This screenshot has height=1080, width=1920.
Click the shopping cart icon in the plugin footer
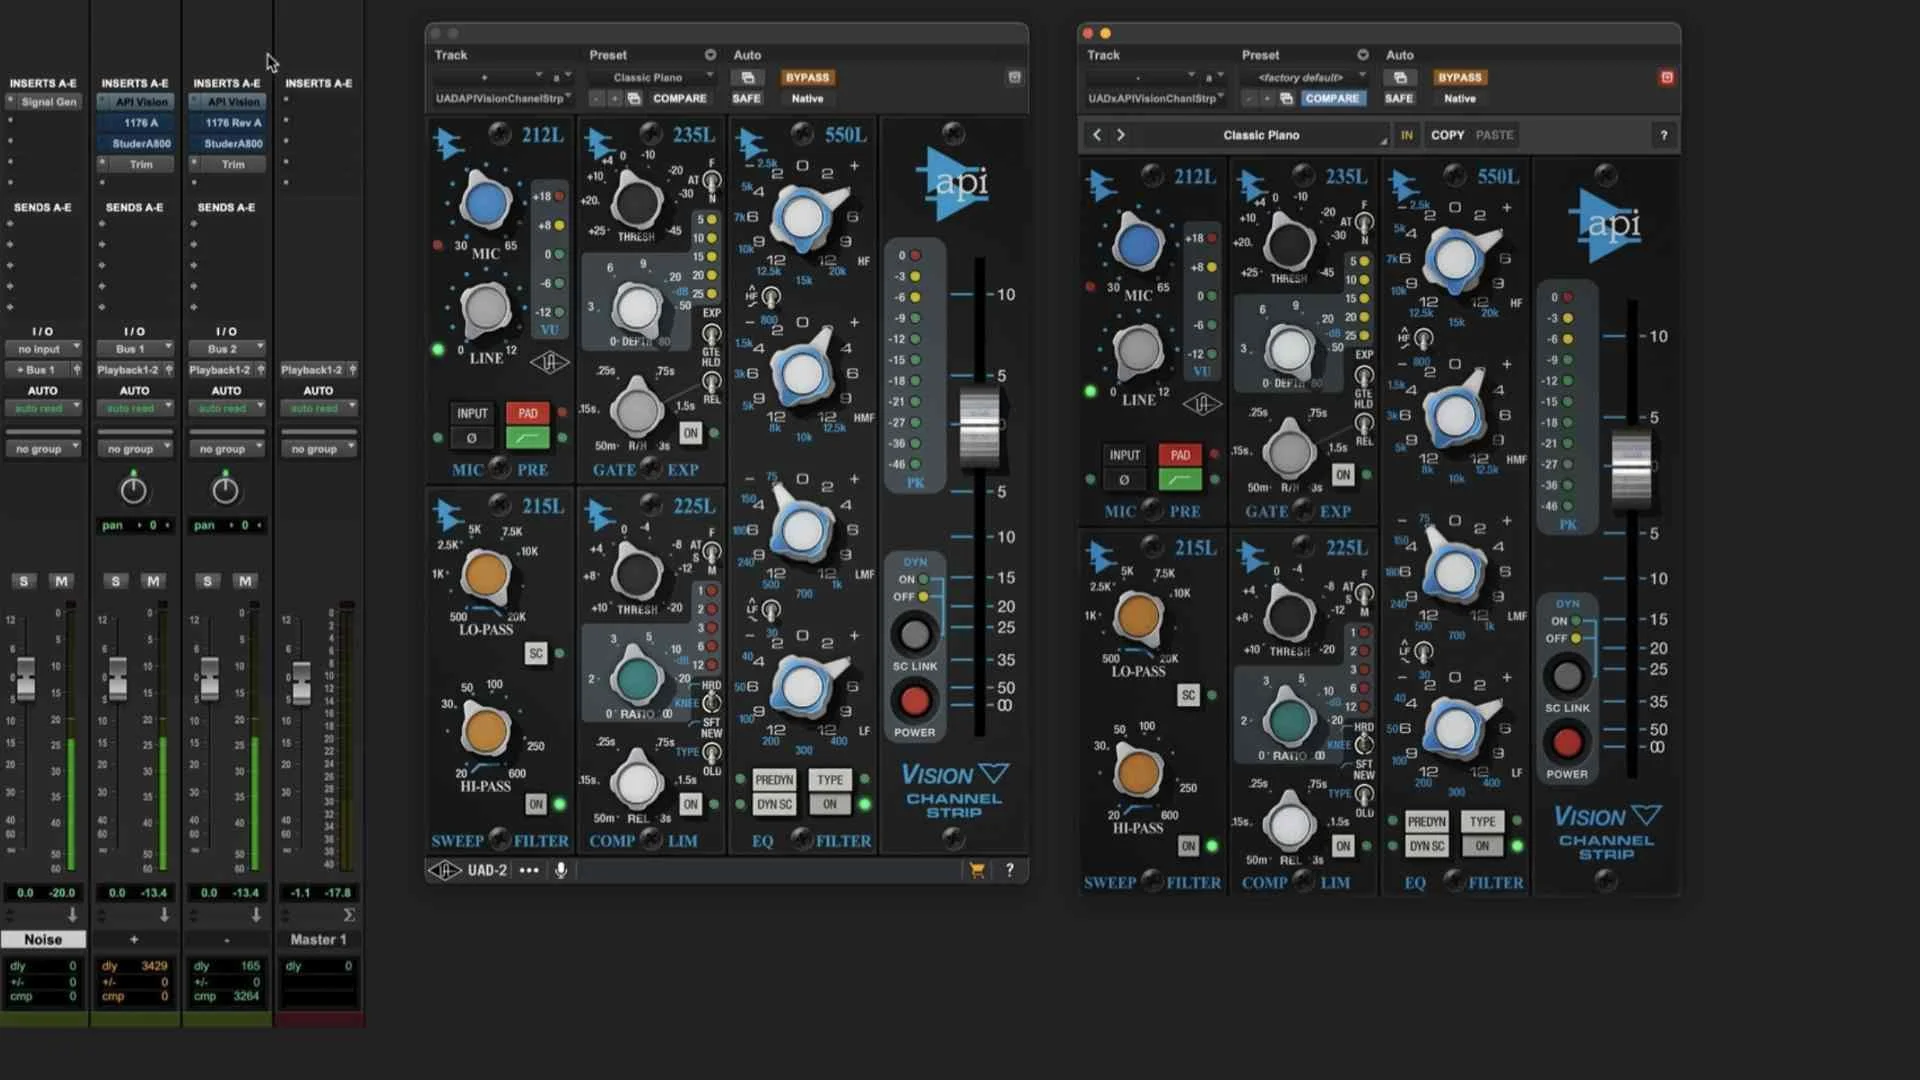[977, 870]
